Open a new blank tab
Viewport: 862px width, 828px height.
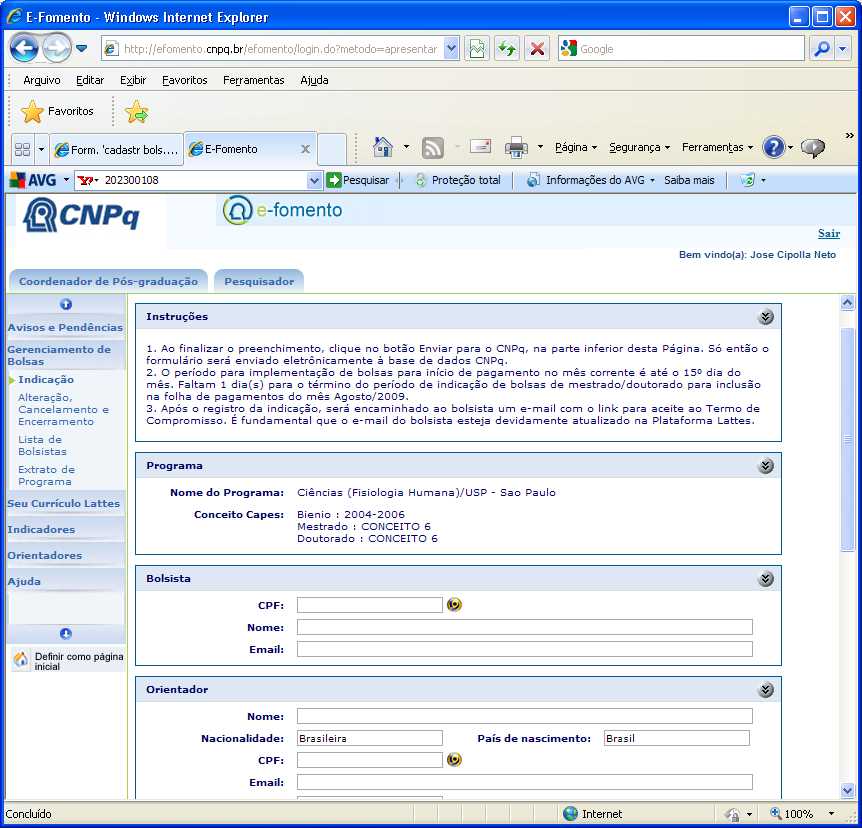coord(332,149)
